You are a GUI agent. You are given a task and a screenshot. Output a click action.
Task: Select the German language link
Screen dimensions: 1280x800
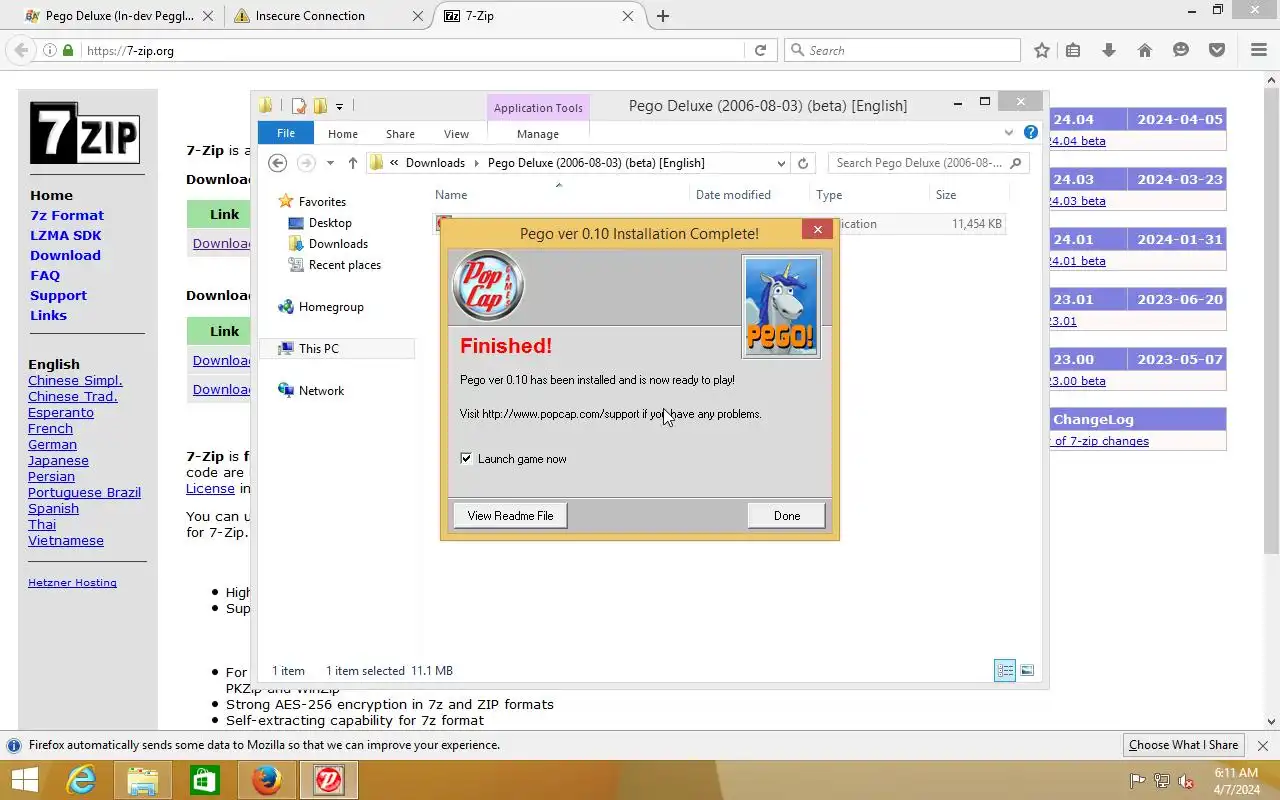coord(52,444)
